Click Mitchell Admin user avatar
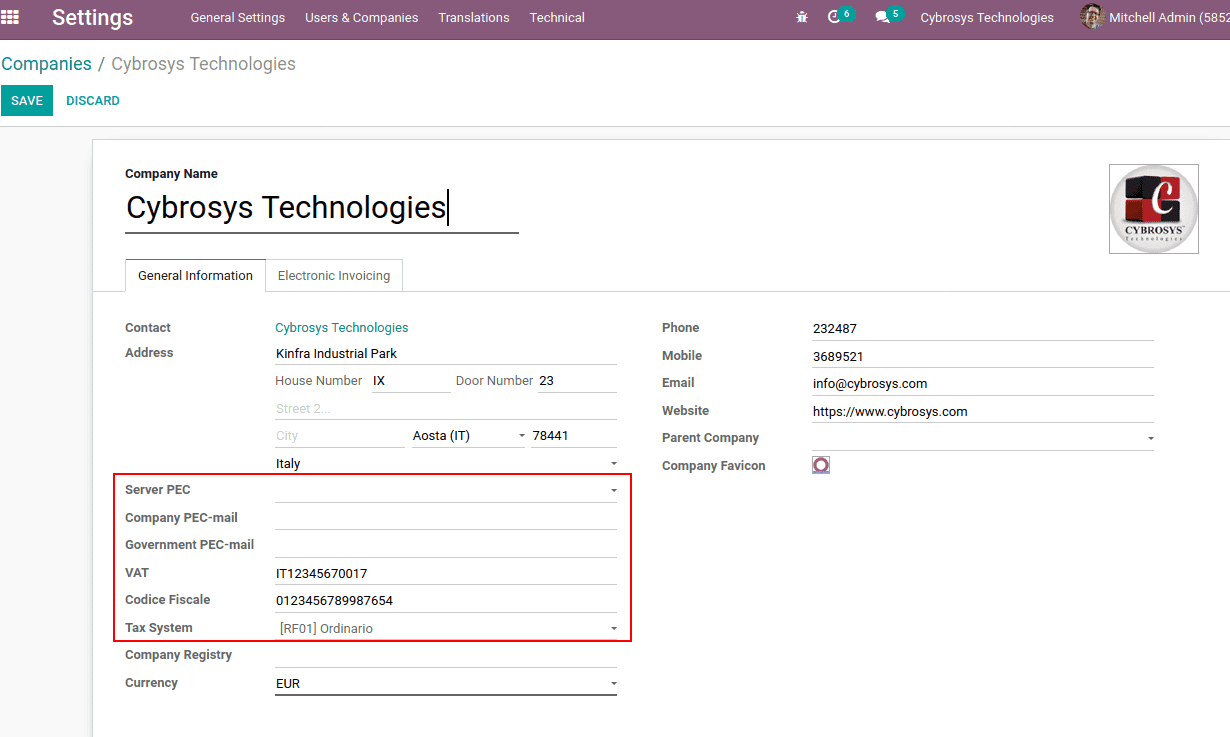The width and height of the screenshot is (1230, 737). [x=1092, y=17]
